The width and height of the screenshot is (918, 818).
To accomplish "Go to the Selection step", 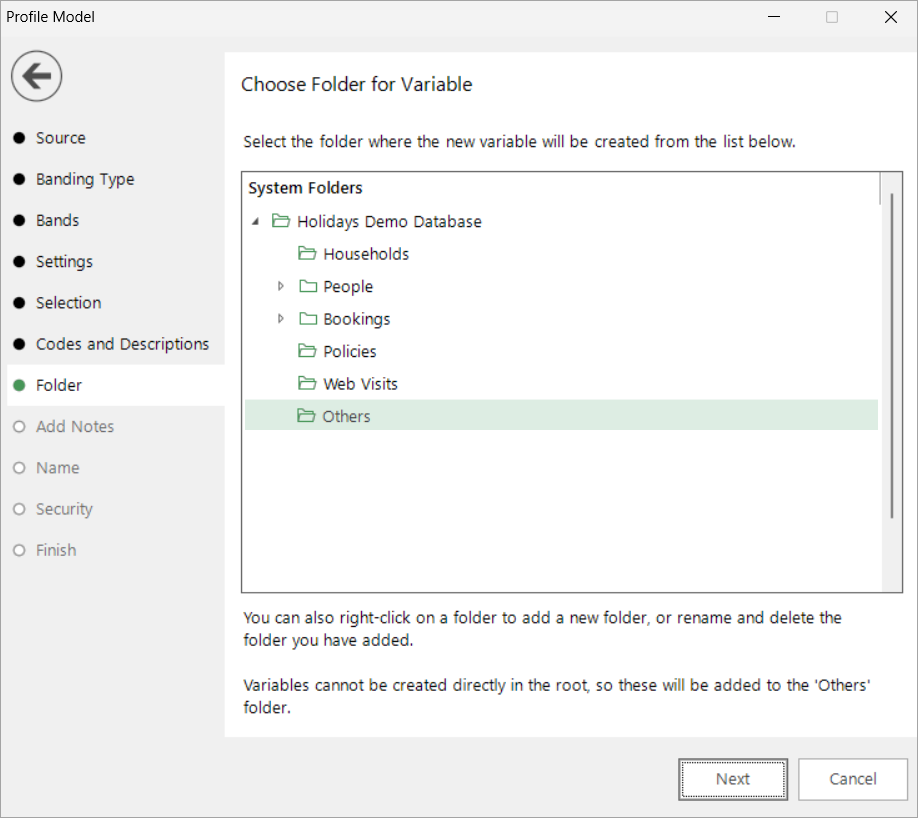I will (68, 303).
